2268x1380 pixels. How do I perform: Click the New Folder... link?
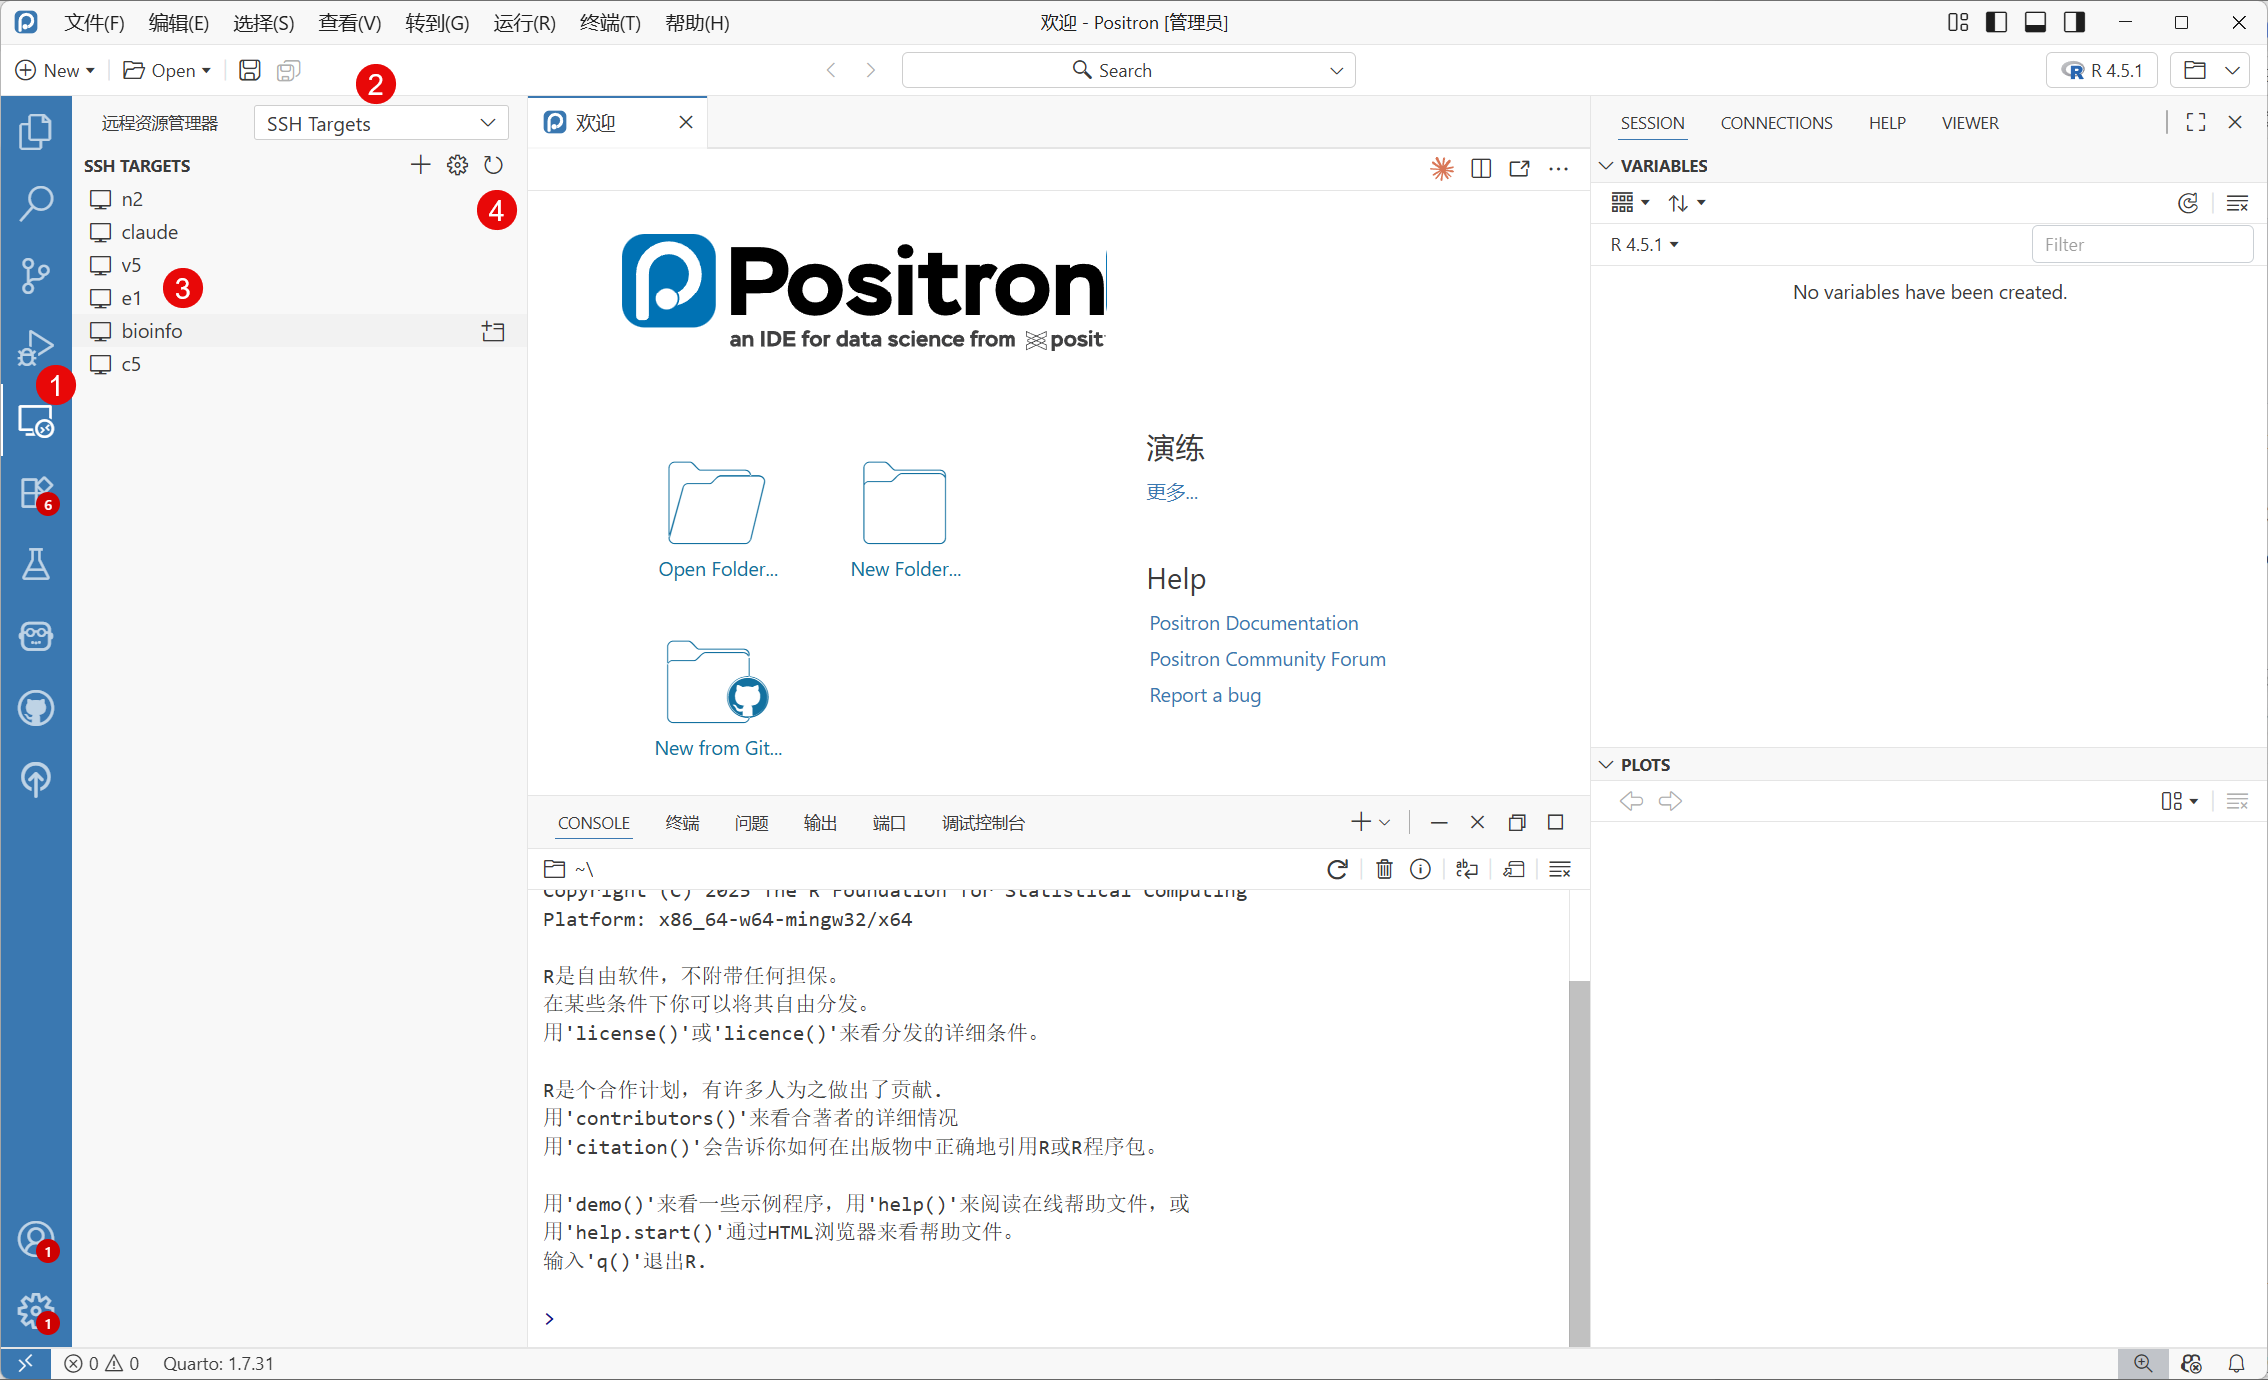(x=905, y=569)
